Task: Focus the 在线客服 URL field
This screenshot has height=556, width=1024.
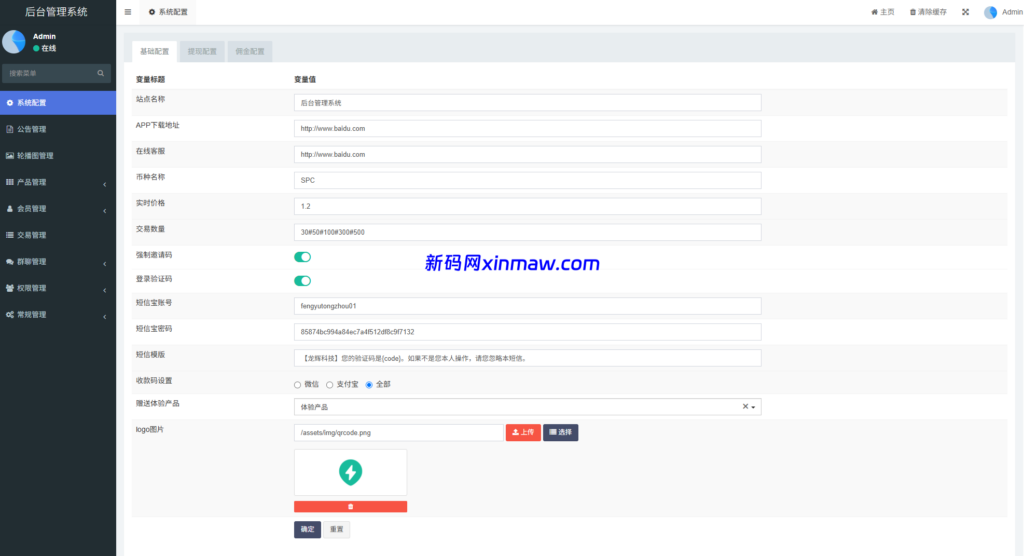Action: click(527, 154)
